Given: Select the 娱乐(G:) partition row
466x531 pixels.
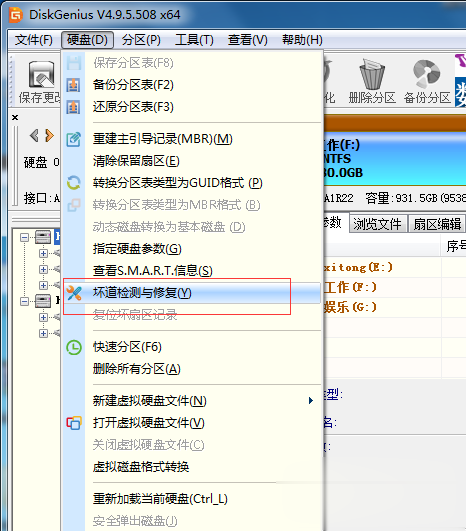Looking at the screenshot, I should pos(395,307).
